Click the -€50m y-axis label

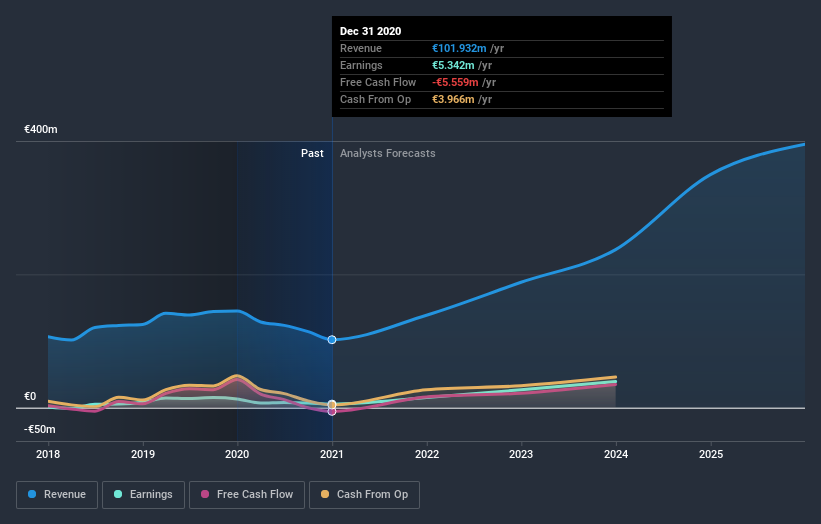click(x=39, y=429)
